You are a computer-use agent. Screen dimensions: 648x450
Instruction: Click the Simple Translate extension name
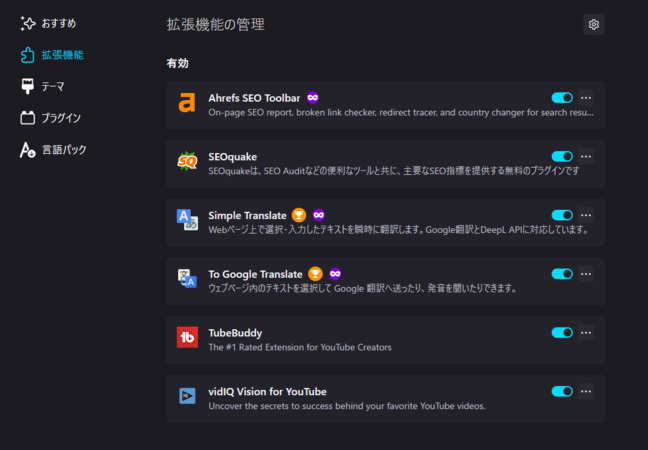point(247,215)
